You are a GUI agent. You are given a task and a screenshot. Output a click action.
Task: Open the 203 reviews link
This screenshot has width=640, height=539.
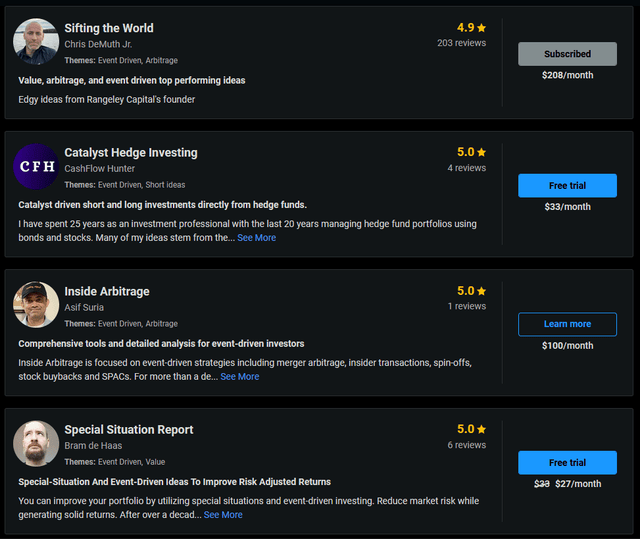461,43
